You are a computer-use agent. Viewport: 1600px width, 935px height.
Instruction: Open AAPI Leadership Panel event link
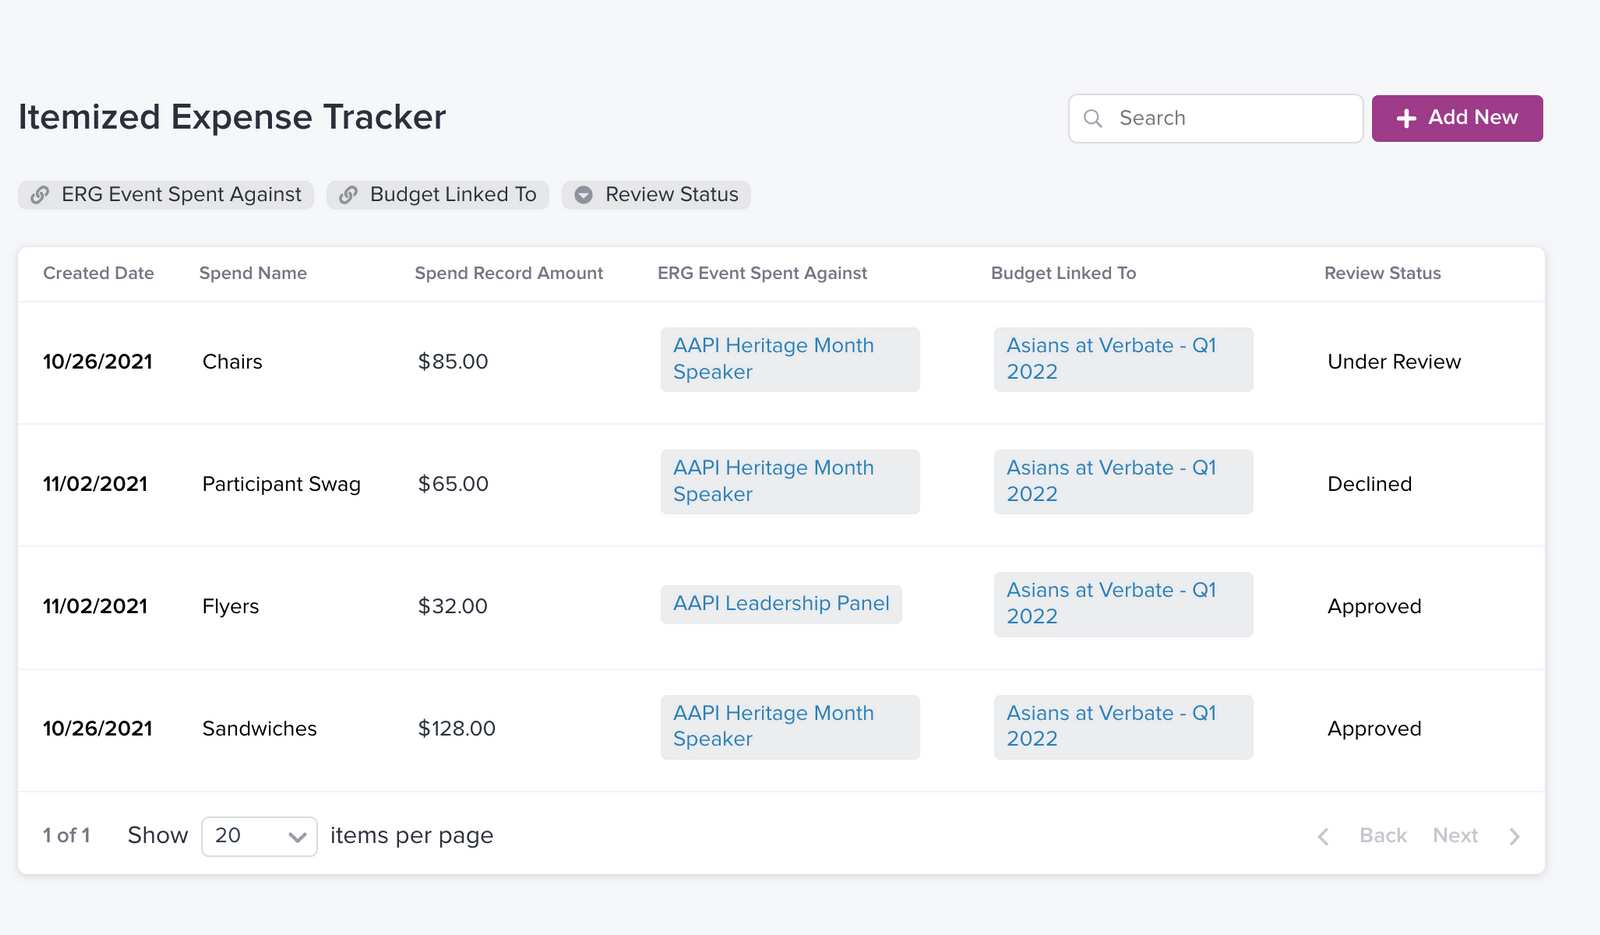pos(781,604)
